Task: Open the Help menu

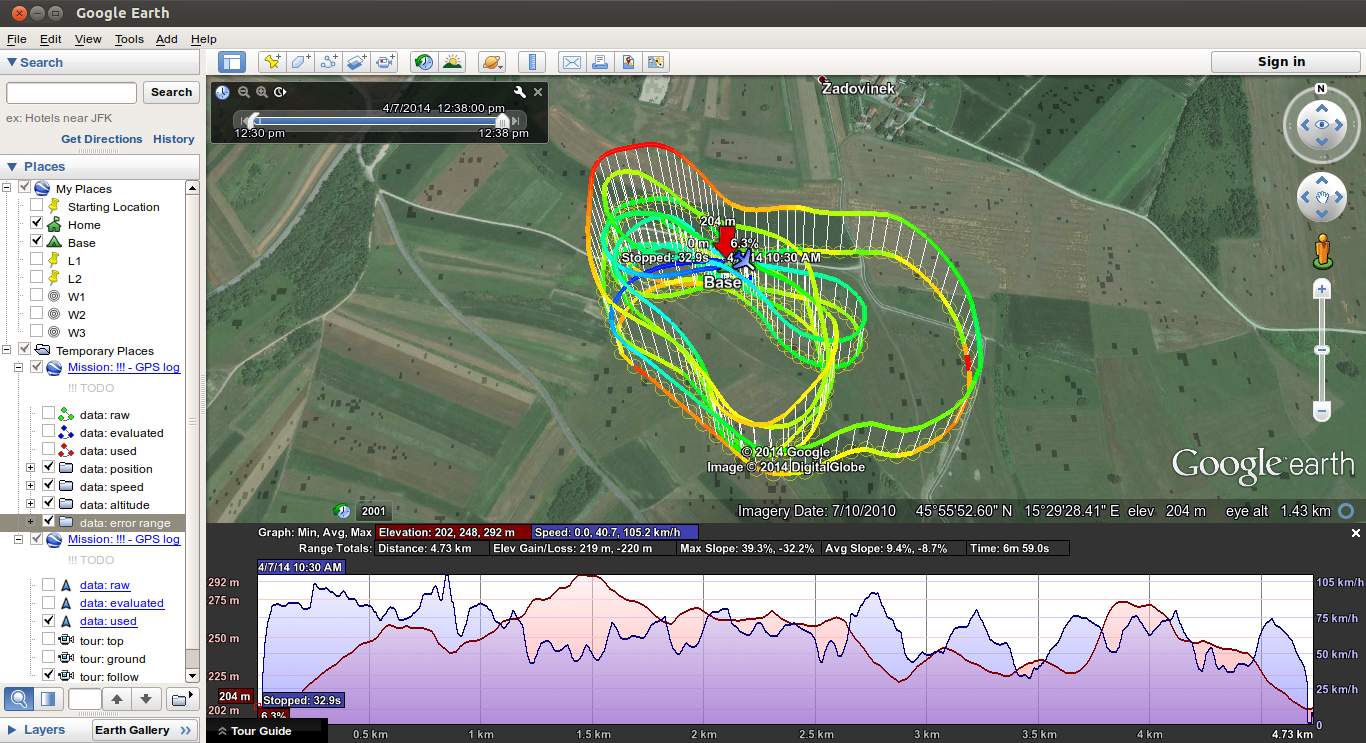Action: 203,39
